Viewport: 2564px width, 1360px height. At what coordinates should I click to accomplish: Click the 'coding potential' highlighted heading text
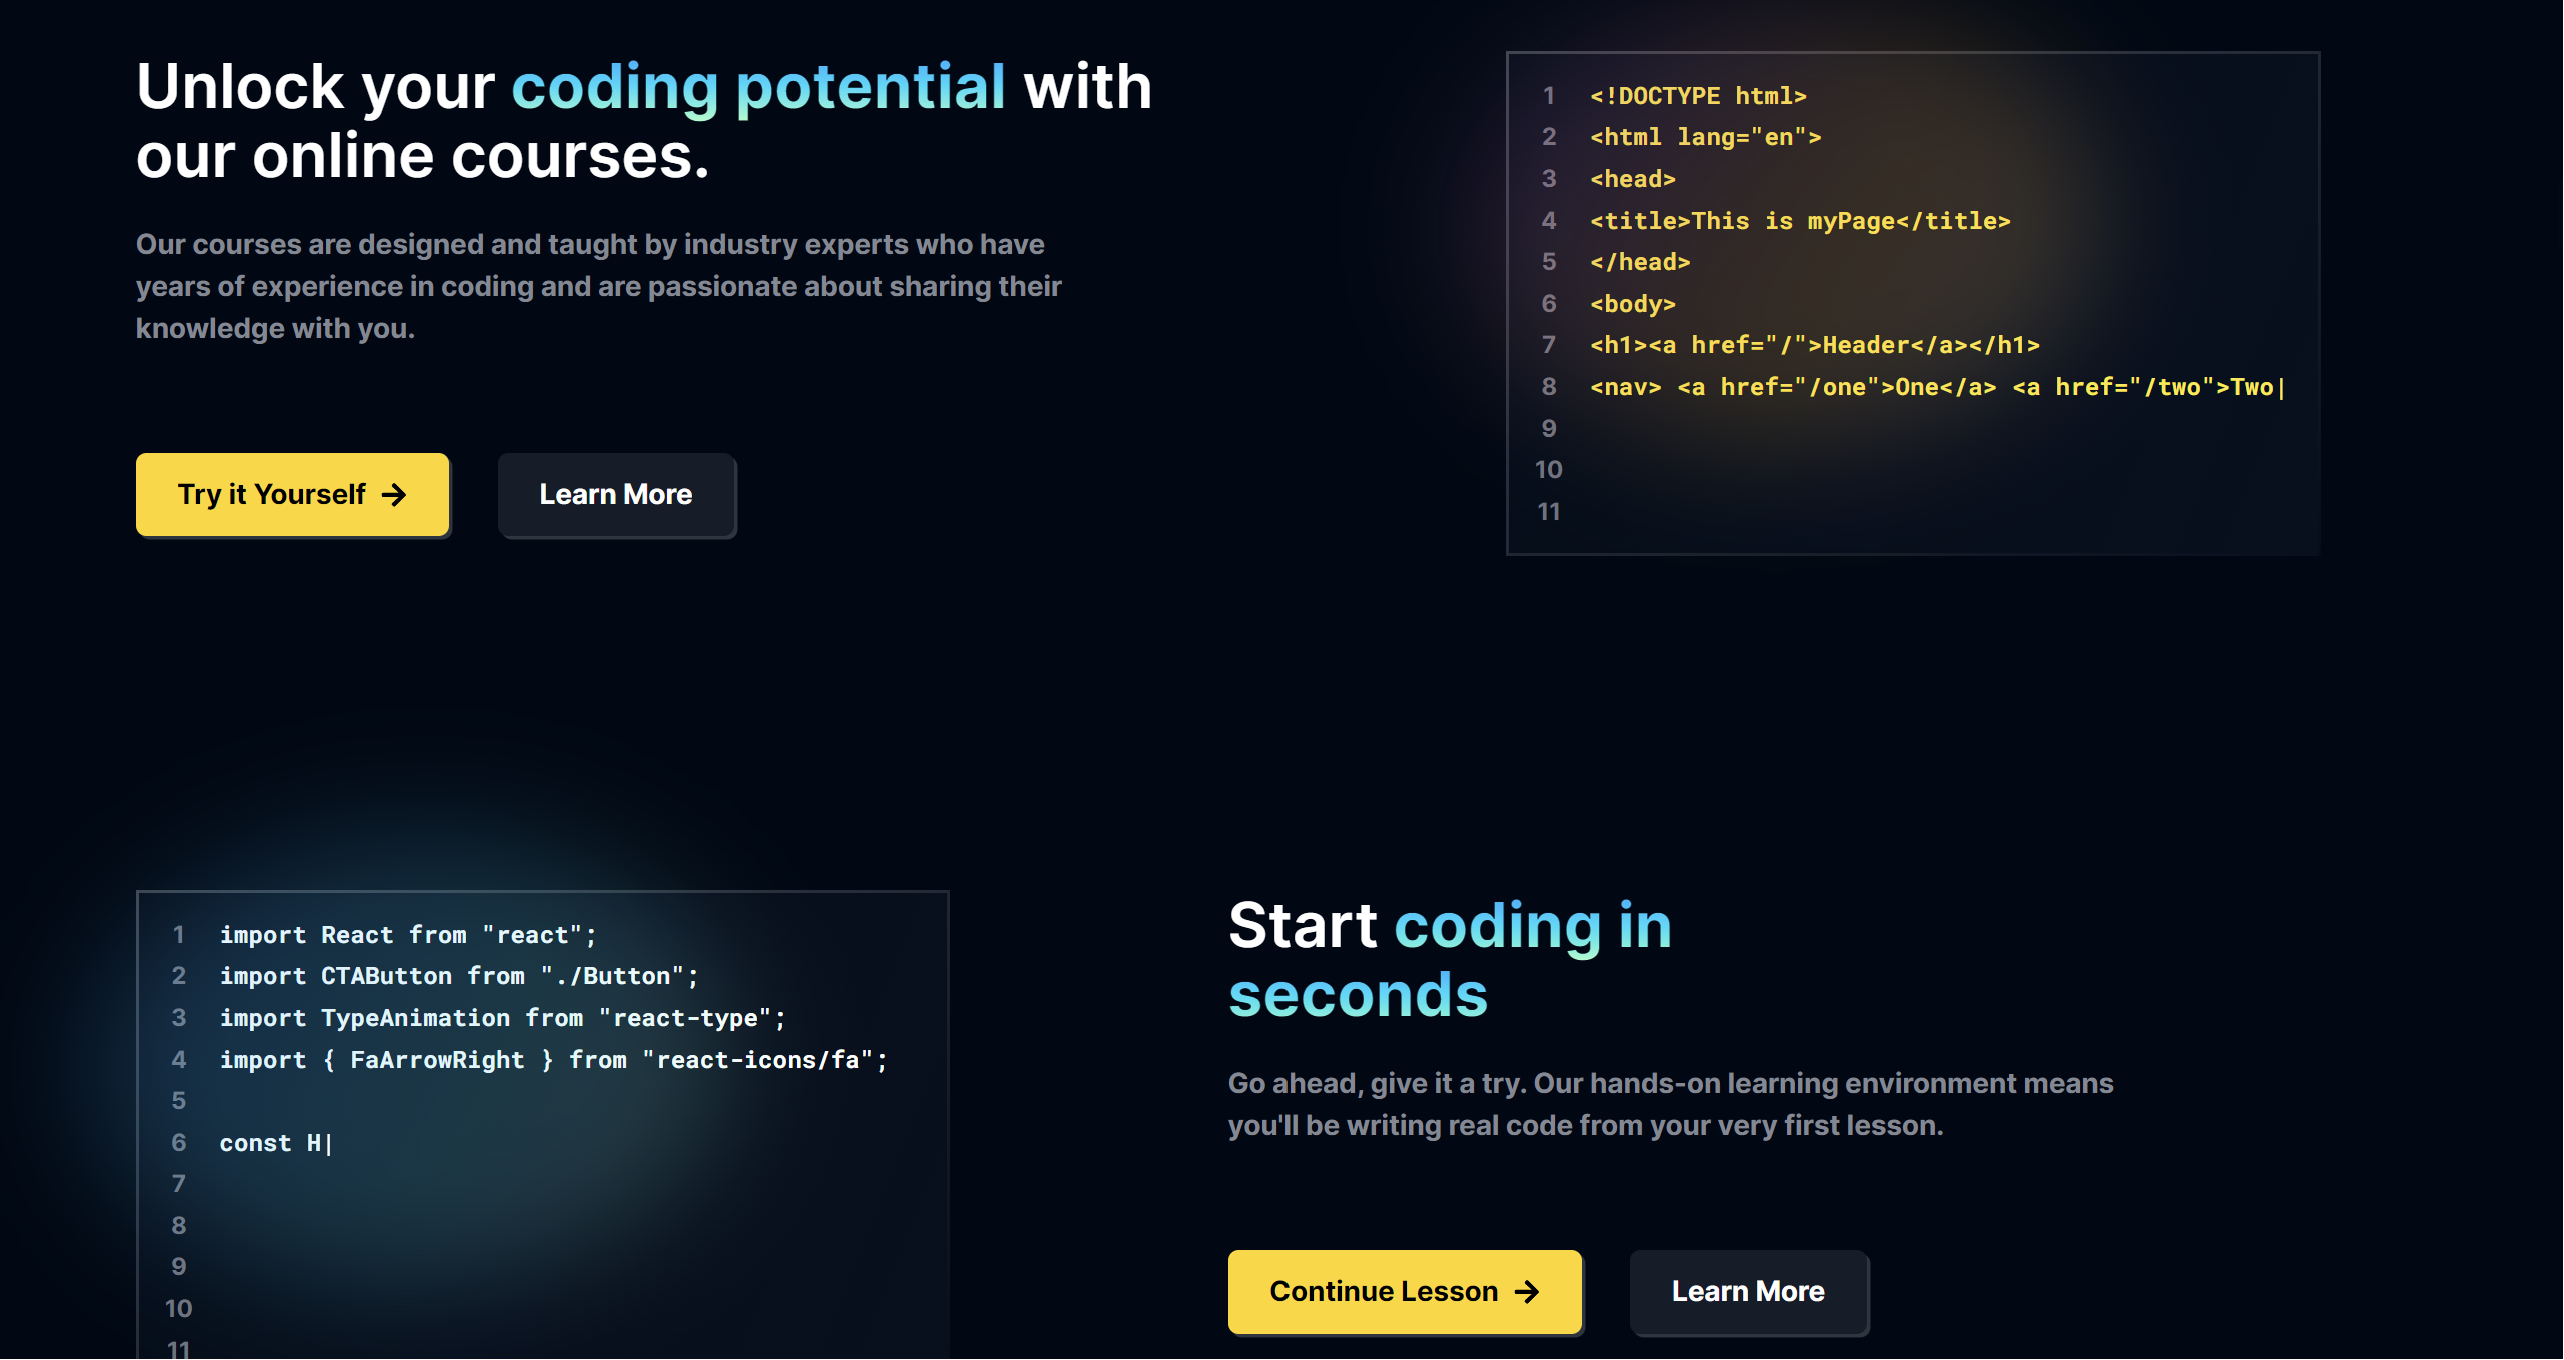pyautogui.click(x=758, y=88)
